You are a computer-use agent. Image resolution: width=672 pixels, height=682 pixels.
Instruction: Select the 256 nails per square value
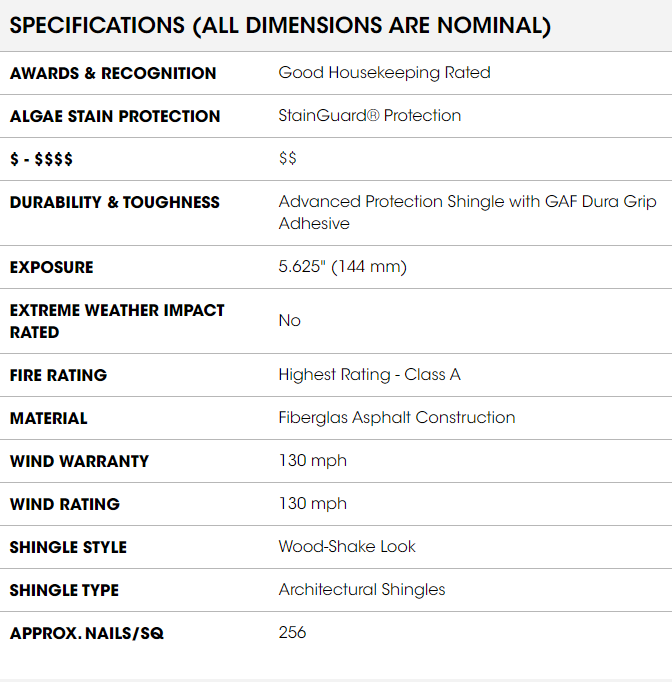[292, 632]
